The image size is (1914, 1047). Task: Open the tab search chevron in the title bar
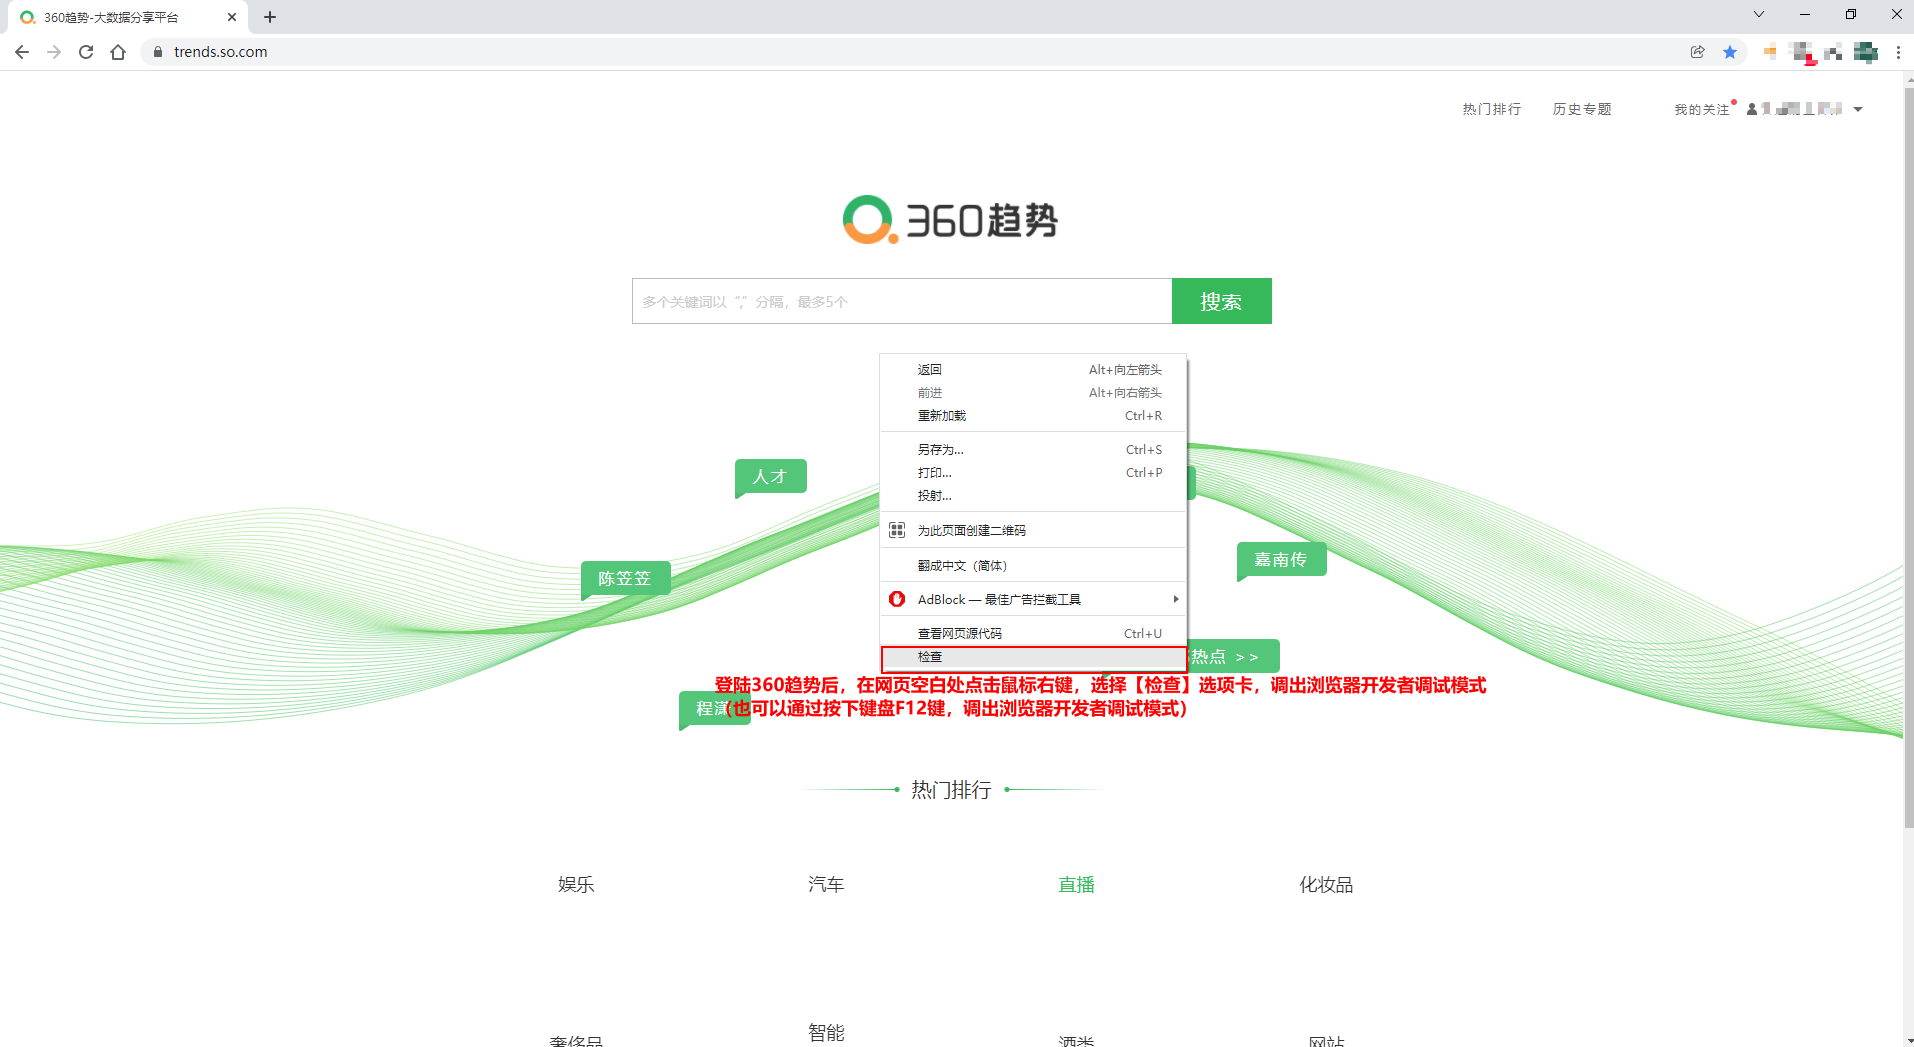point(1758,14)
